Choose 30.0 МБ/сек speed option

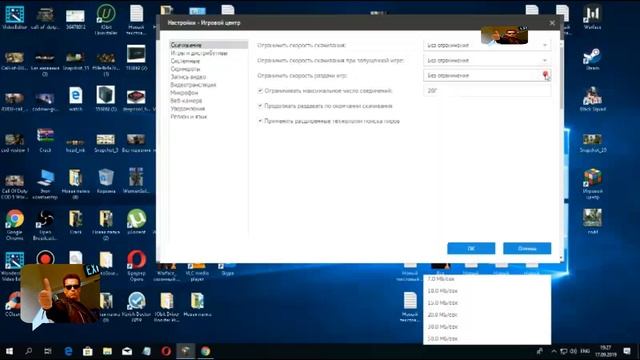[x=487, y=327]
